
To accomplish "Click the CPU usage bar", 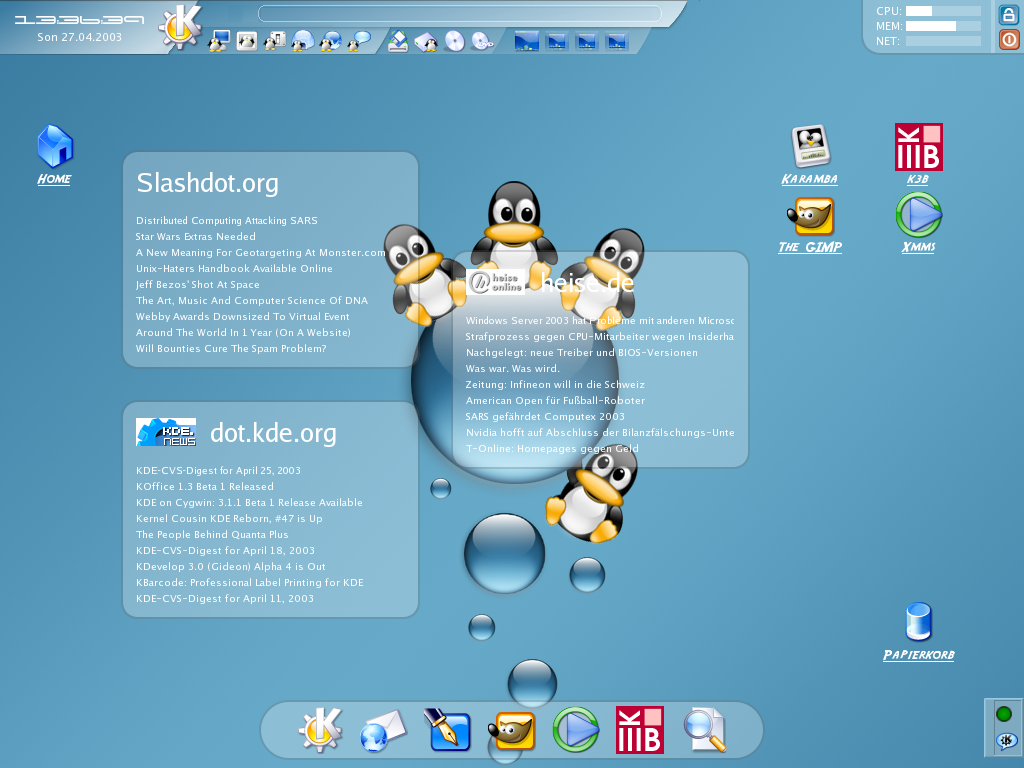I will point(943,11).
